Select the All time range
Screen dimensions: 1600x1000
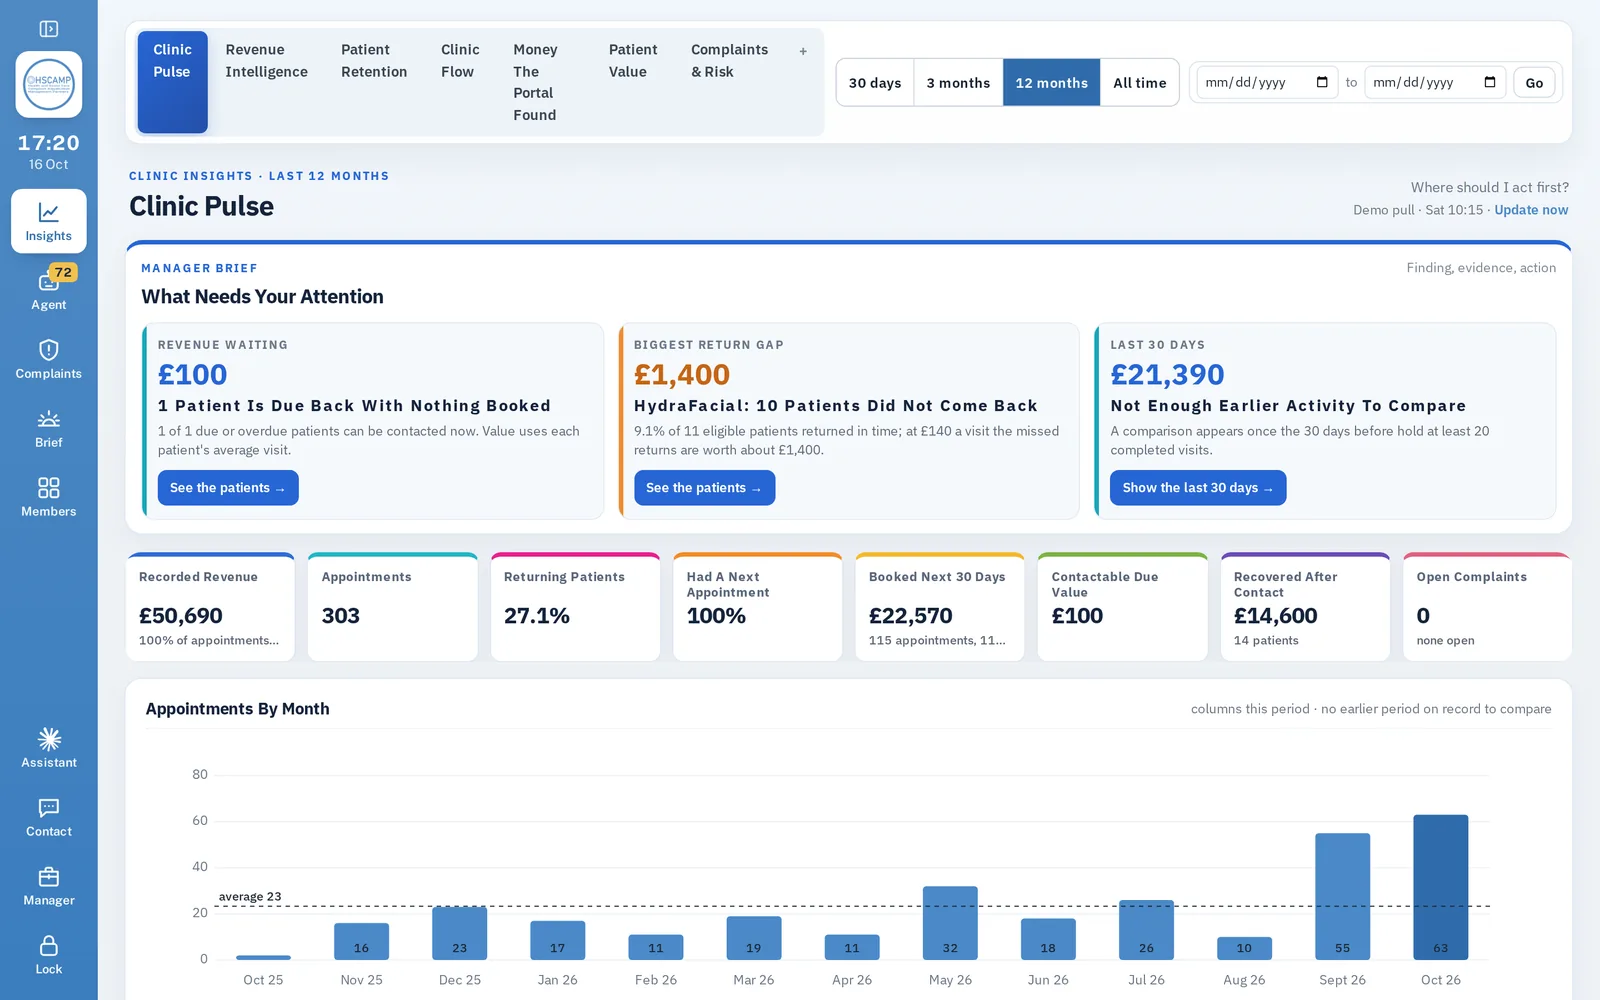click(x=1140, y=83)
